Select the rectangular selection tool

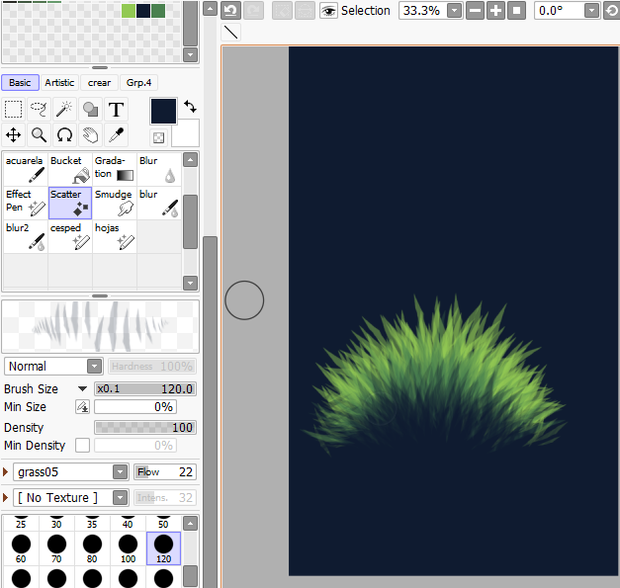coord(13,110)
